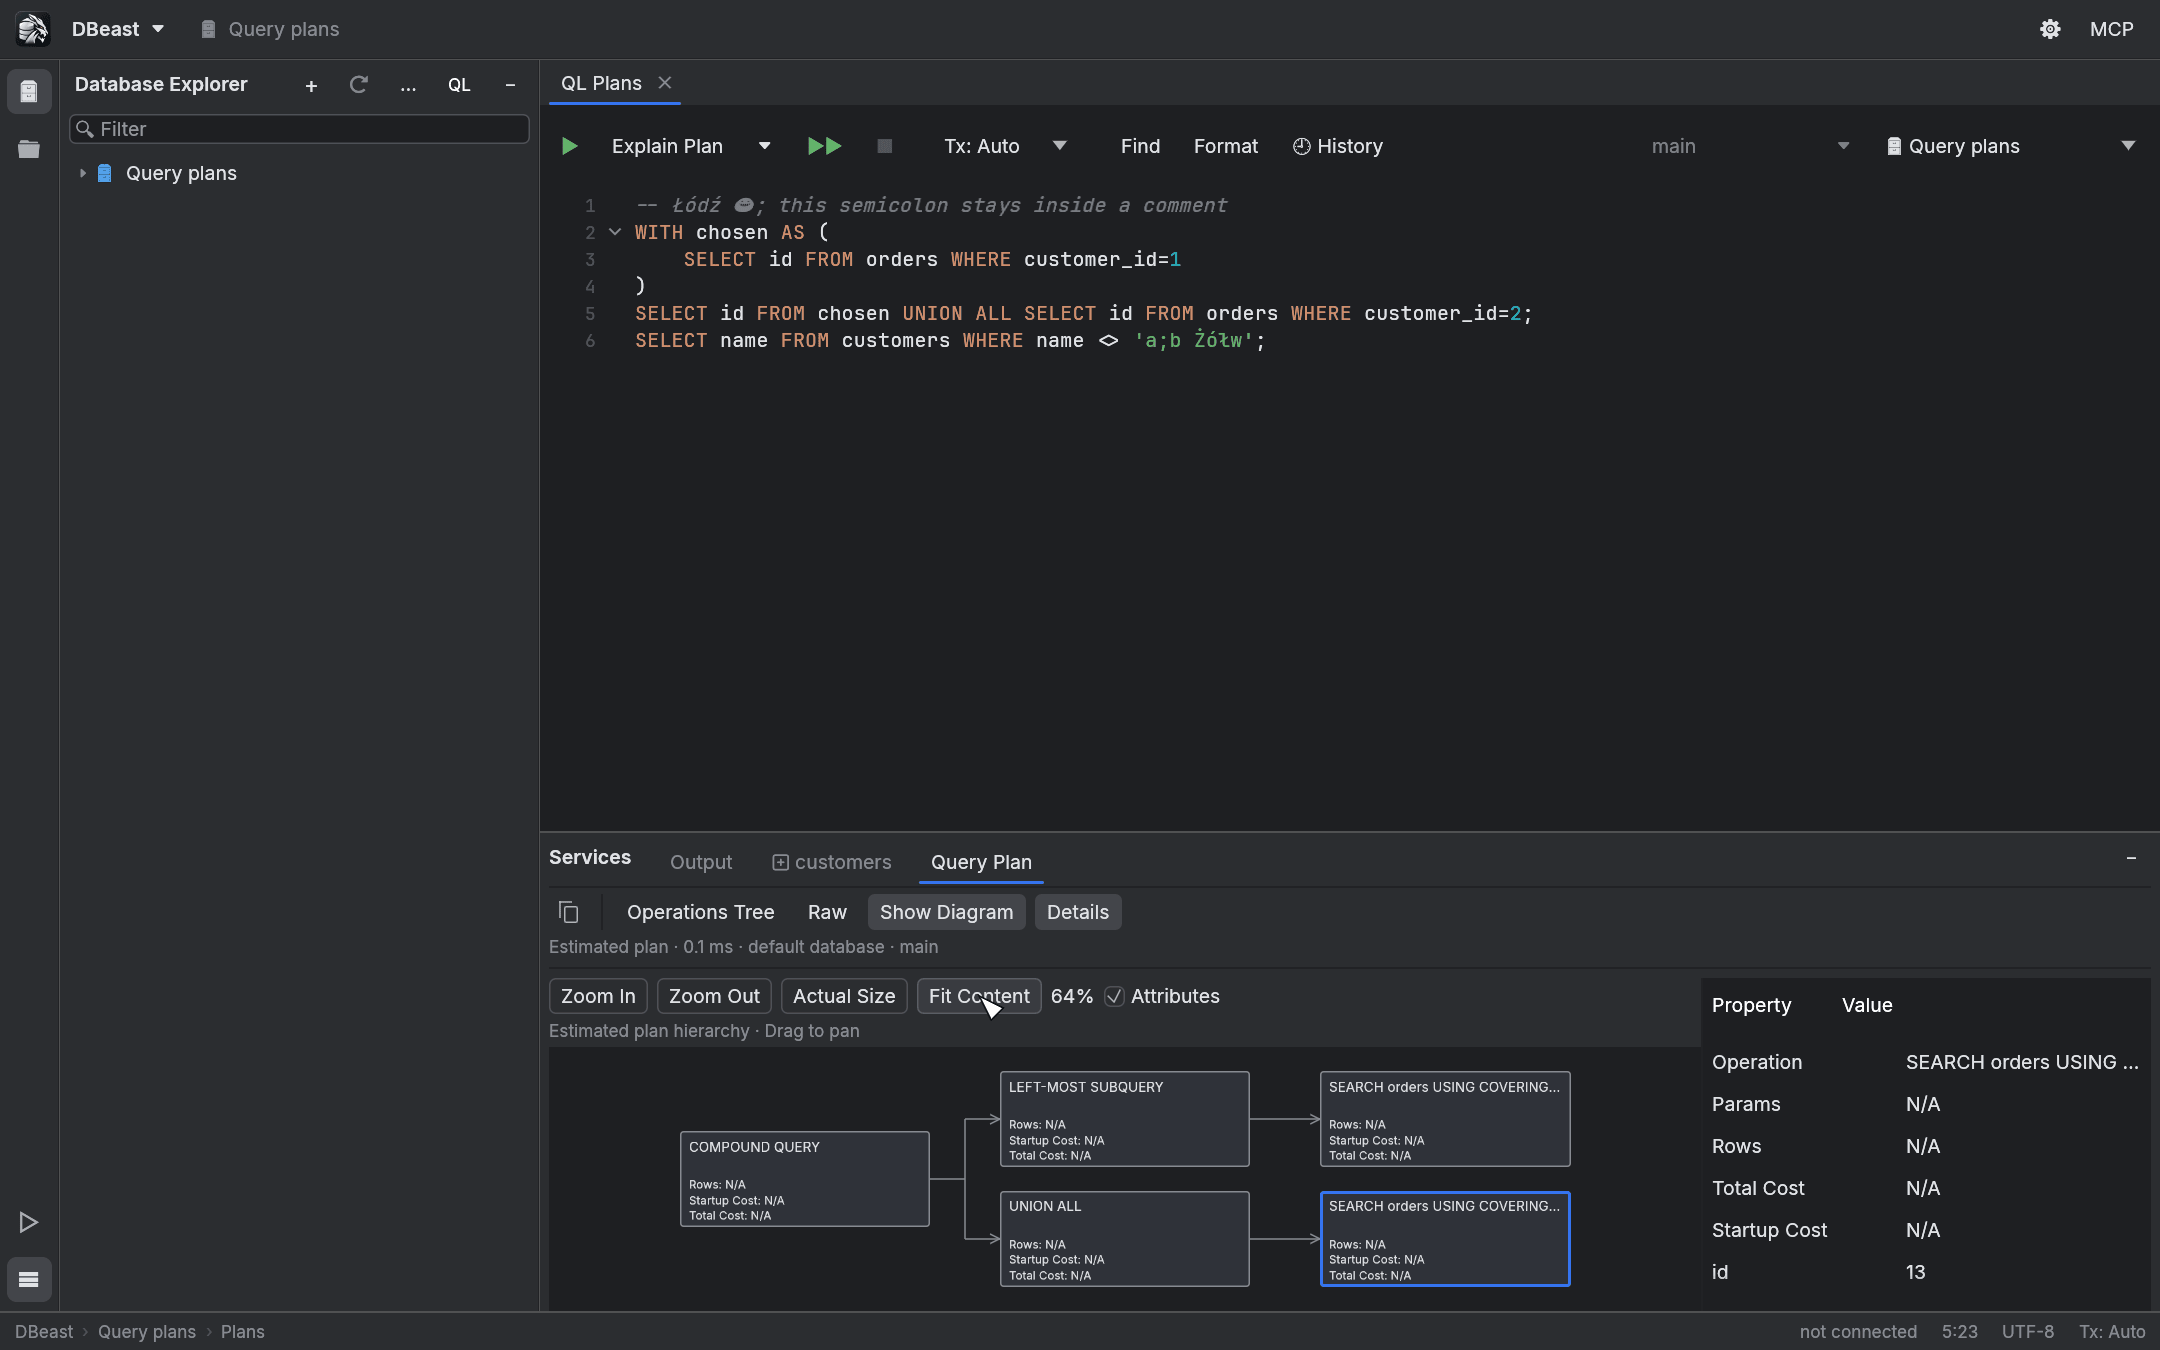Select the Operations Tree view

tap(700, 912)
